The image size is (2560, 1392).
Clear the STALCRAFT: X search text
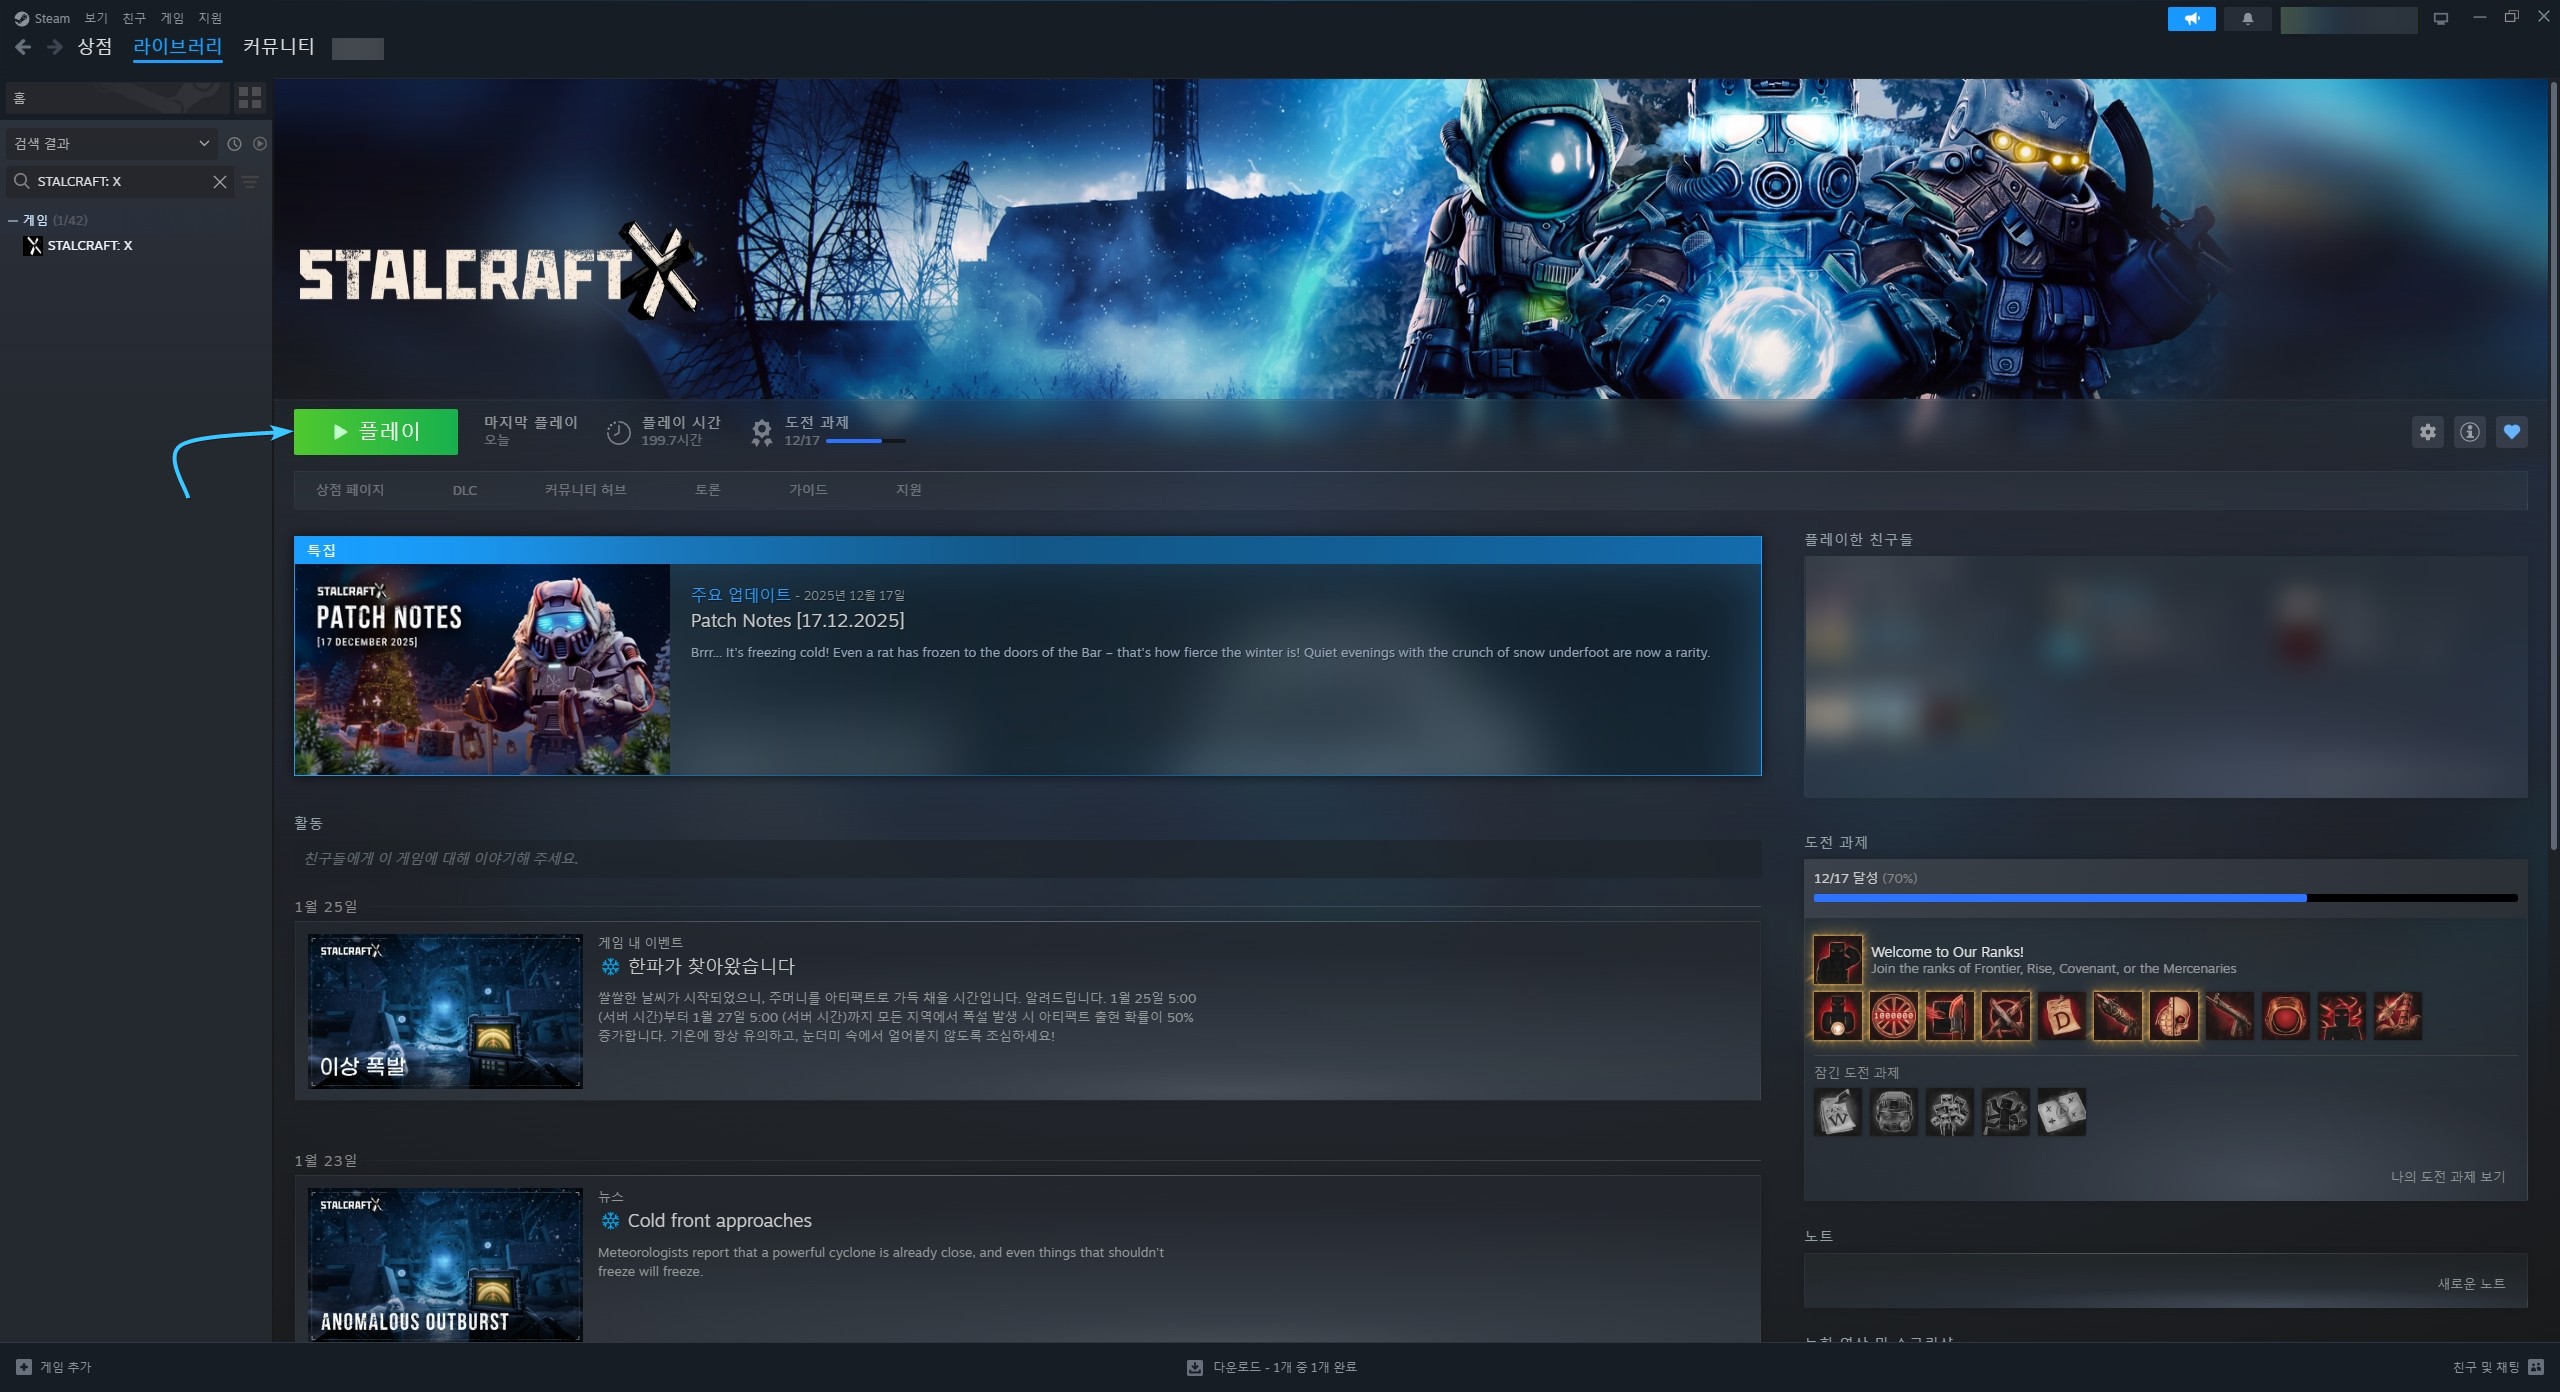tap(220, 182)
